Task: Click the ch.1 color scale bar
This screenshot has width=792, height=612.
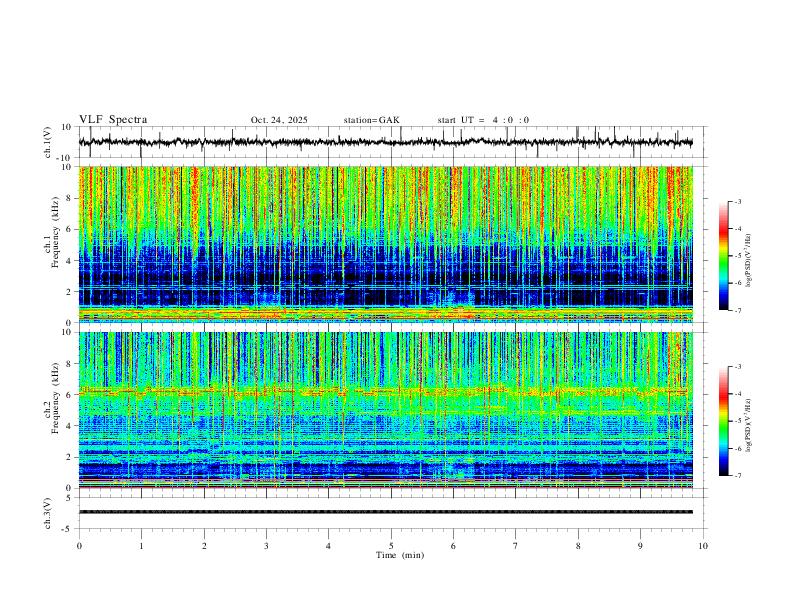Action: tap(723, 256)
